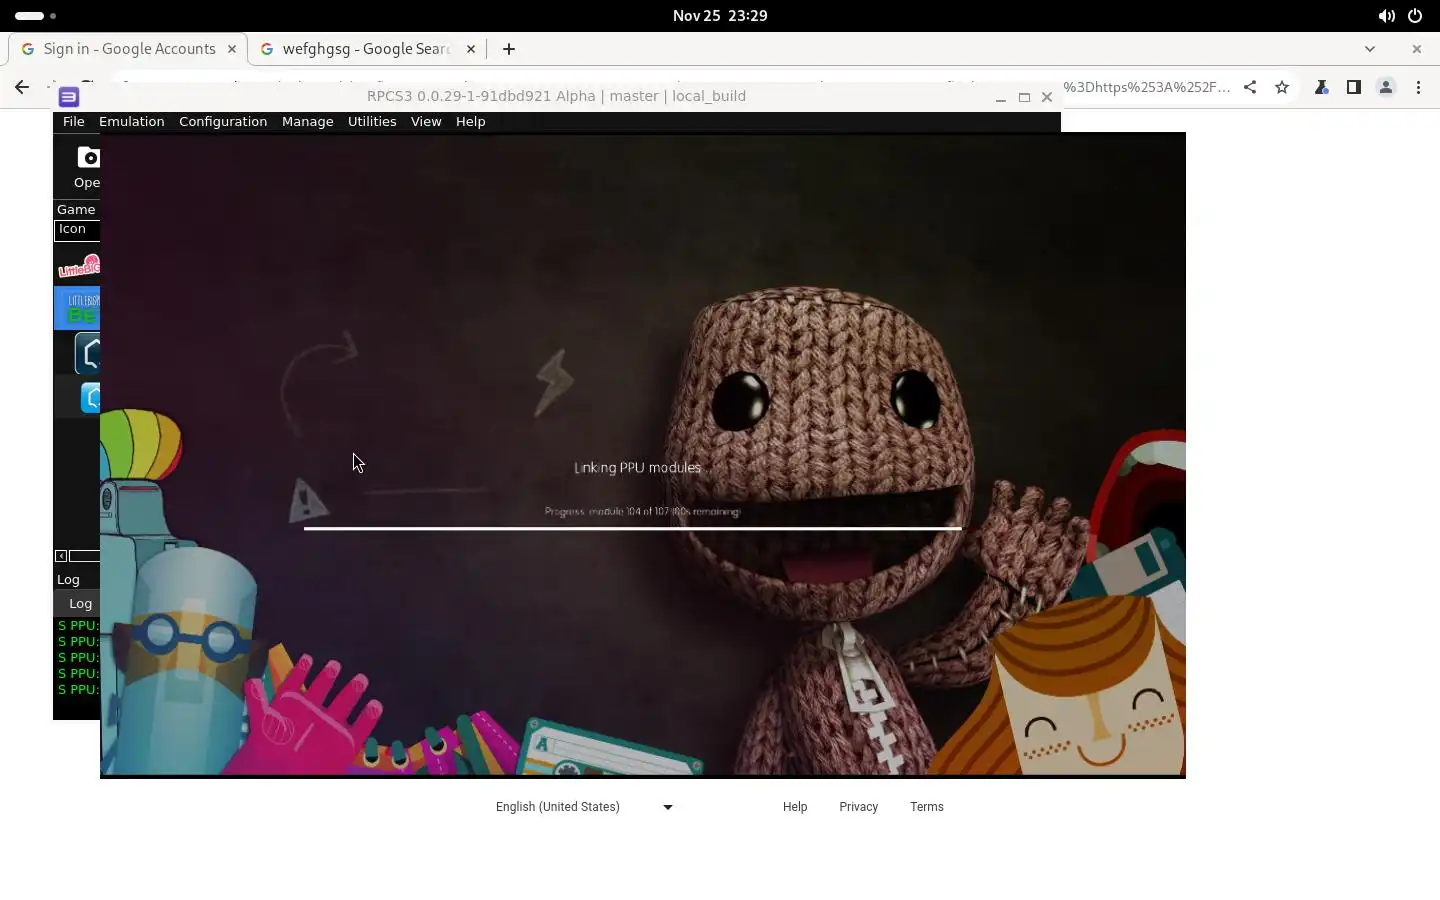The width and height of the screenshot is (1440, 900).
Task: Click the Icon column header in game list
Action: coord(77,230)
